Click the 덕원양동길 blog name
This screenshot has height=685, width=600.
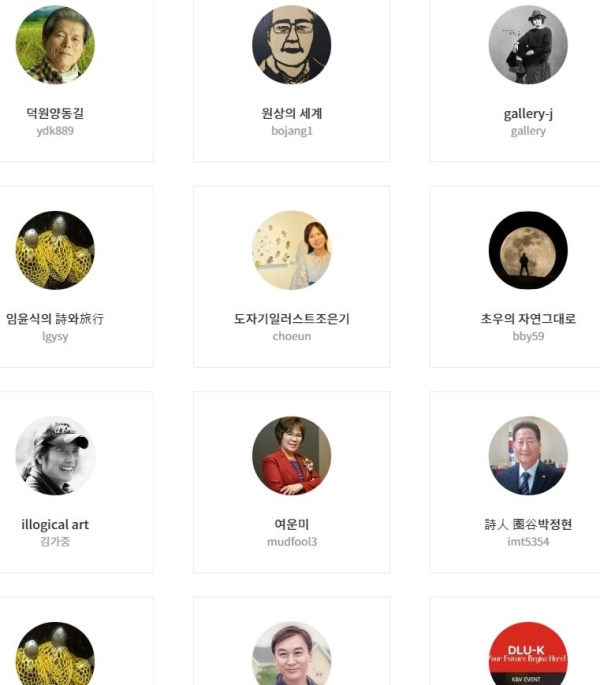(x=55, y=114)
